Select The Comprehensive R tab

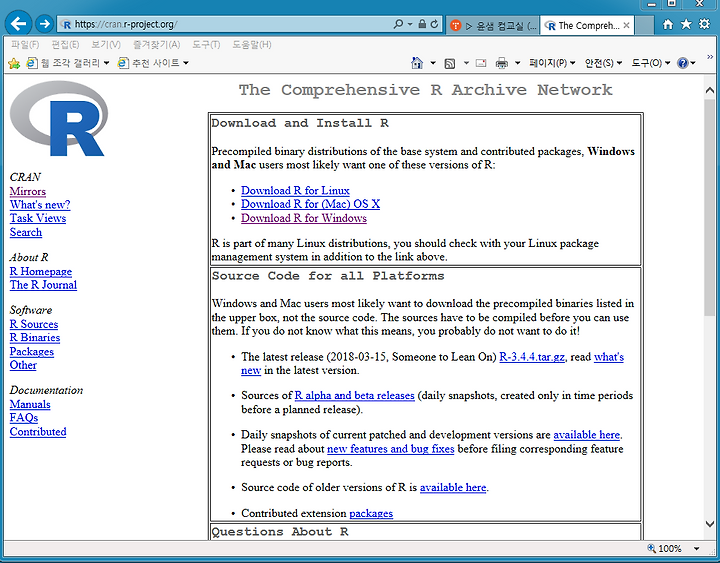tap(582, 26)
